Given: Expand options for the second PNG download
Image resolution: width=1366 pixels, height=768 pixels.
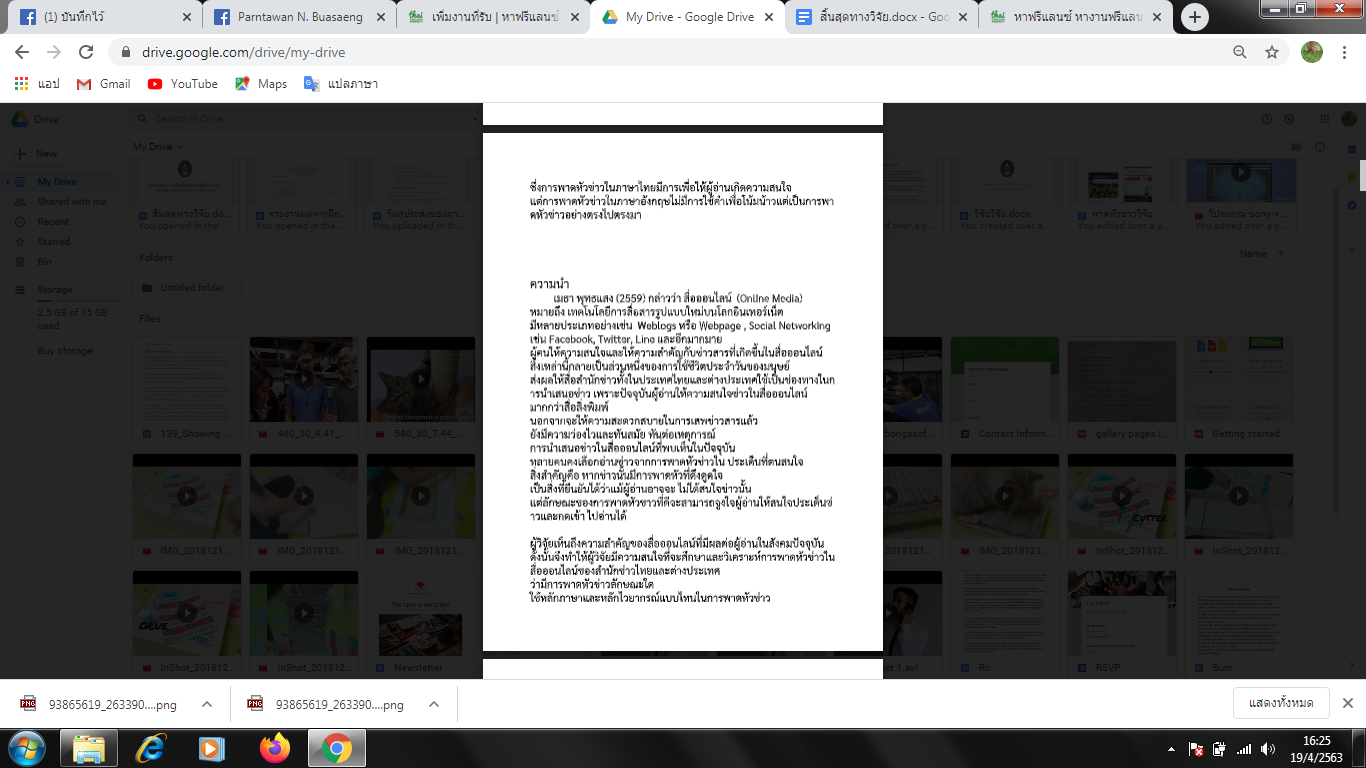Looking at the screenshot, I should click(x=434, y=704).
